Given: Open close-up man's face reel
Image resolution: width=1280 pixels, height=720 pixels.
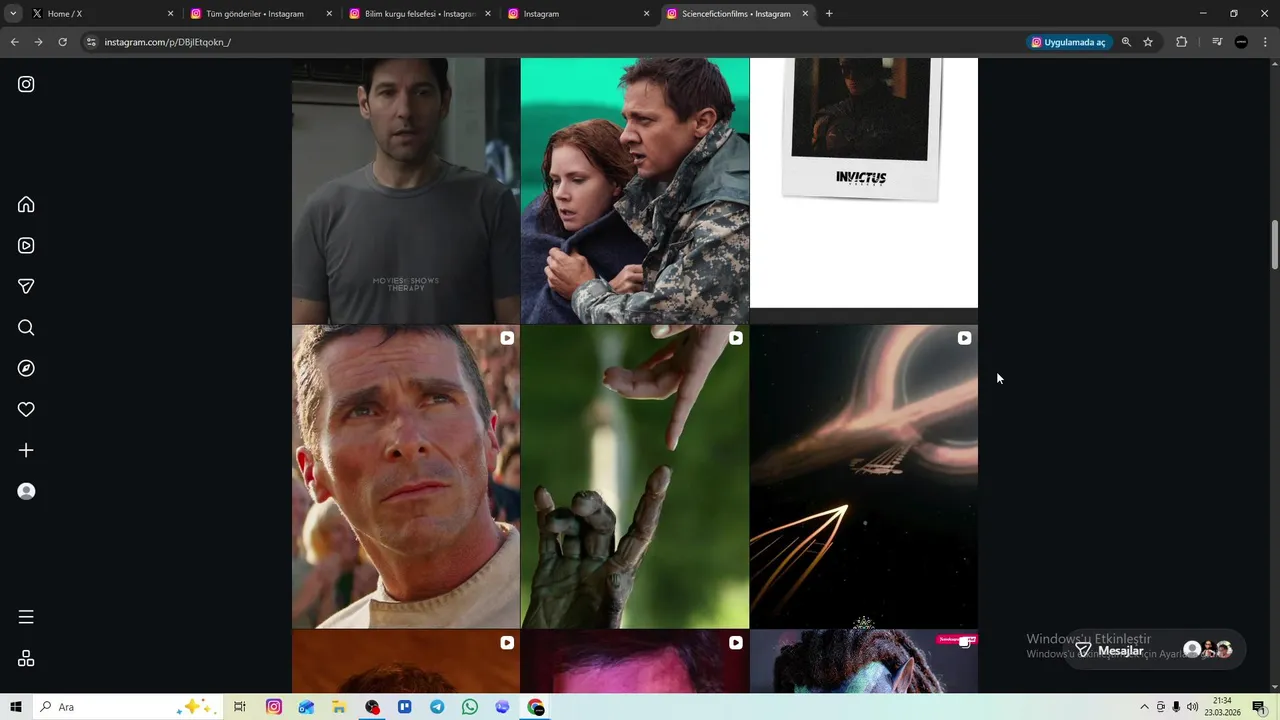Looking at the screenshot, I should pyautogui.click(x=406, y=477).
